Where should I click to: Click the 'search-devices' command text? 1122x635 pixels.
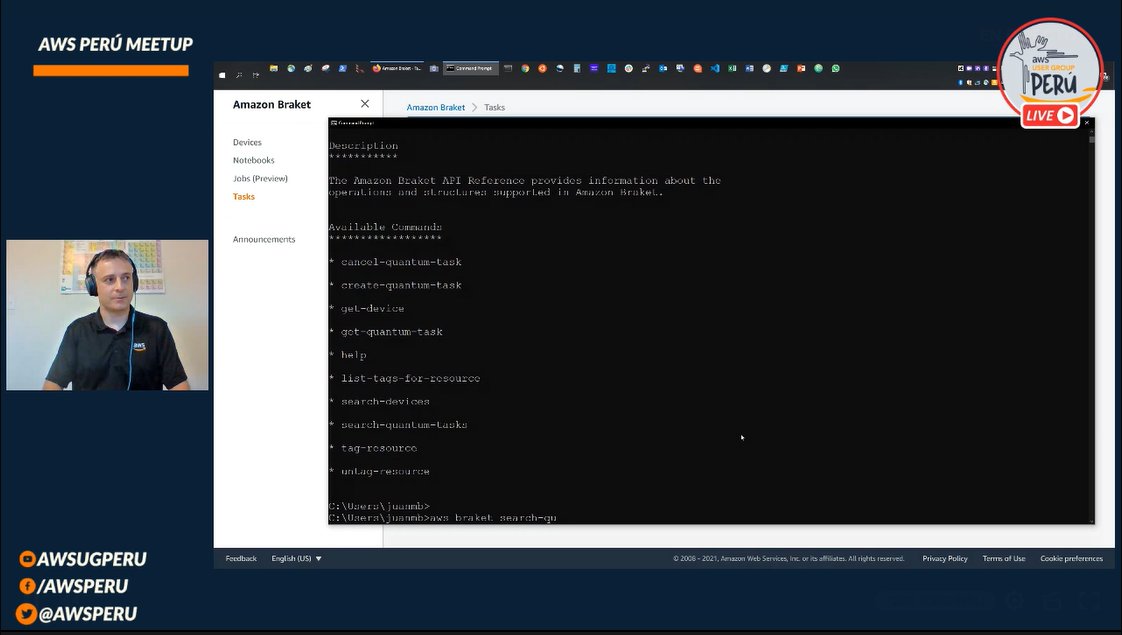385,402
